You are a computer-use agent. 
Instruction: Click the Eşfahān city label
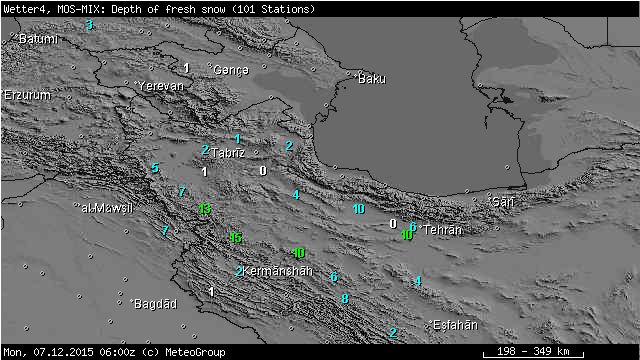pyautogui.click(x=455, y=325)
